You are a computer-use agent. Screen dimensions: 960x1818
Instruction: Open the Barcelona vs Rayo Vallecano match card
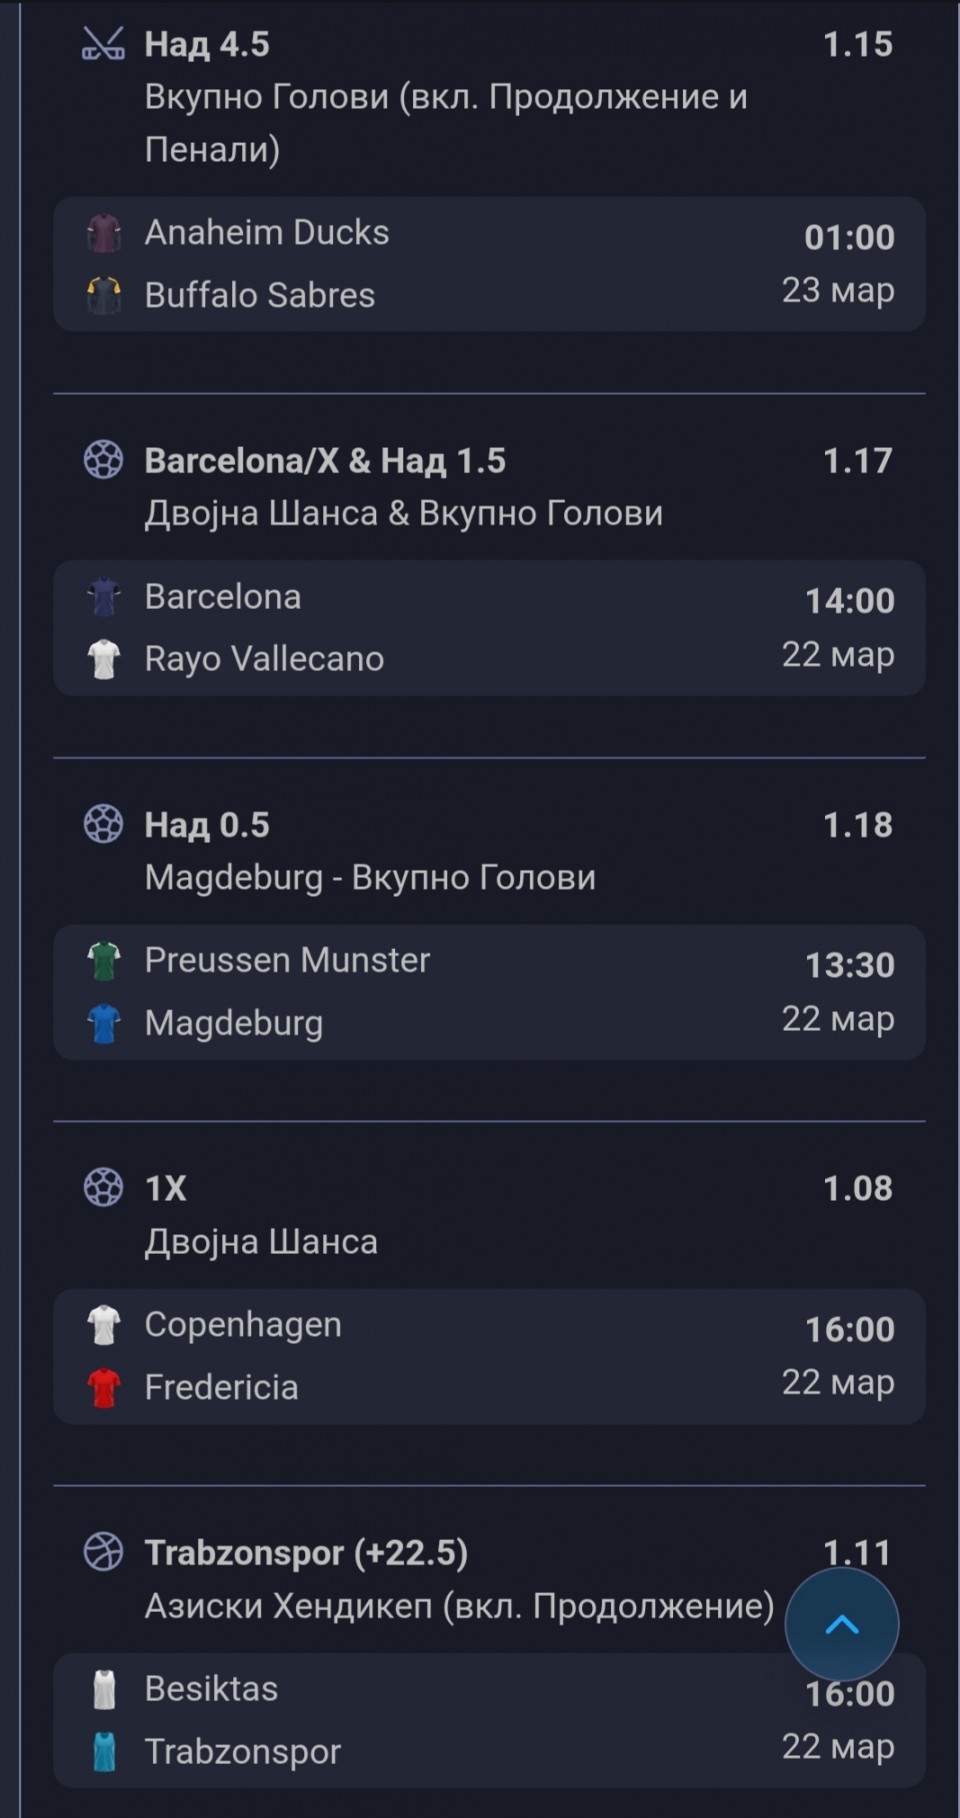pyautogui.click(x=488, y=628)
